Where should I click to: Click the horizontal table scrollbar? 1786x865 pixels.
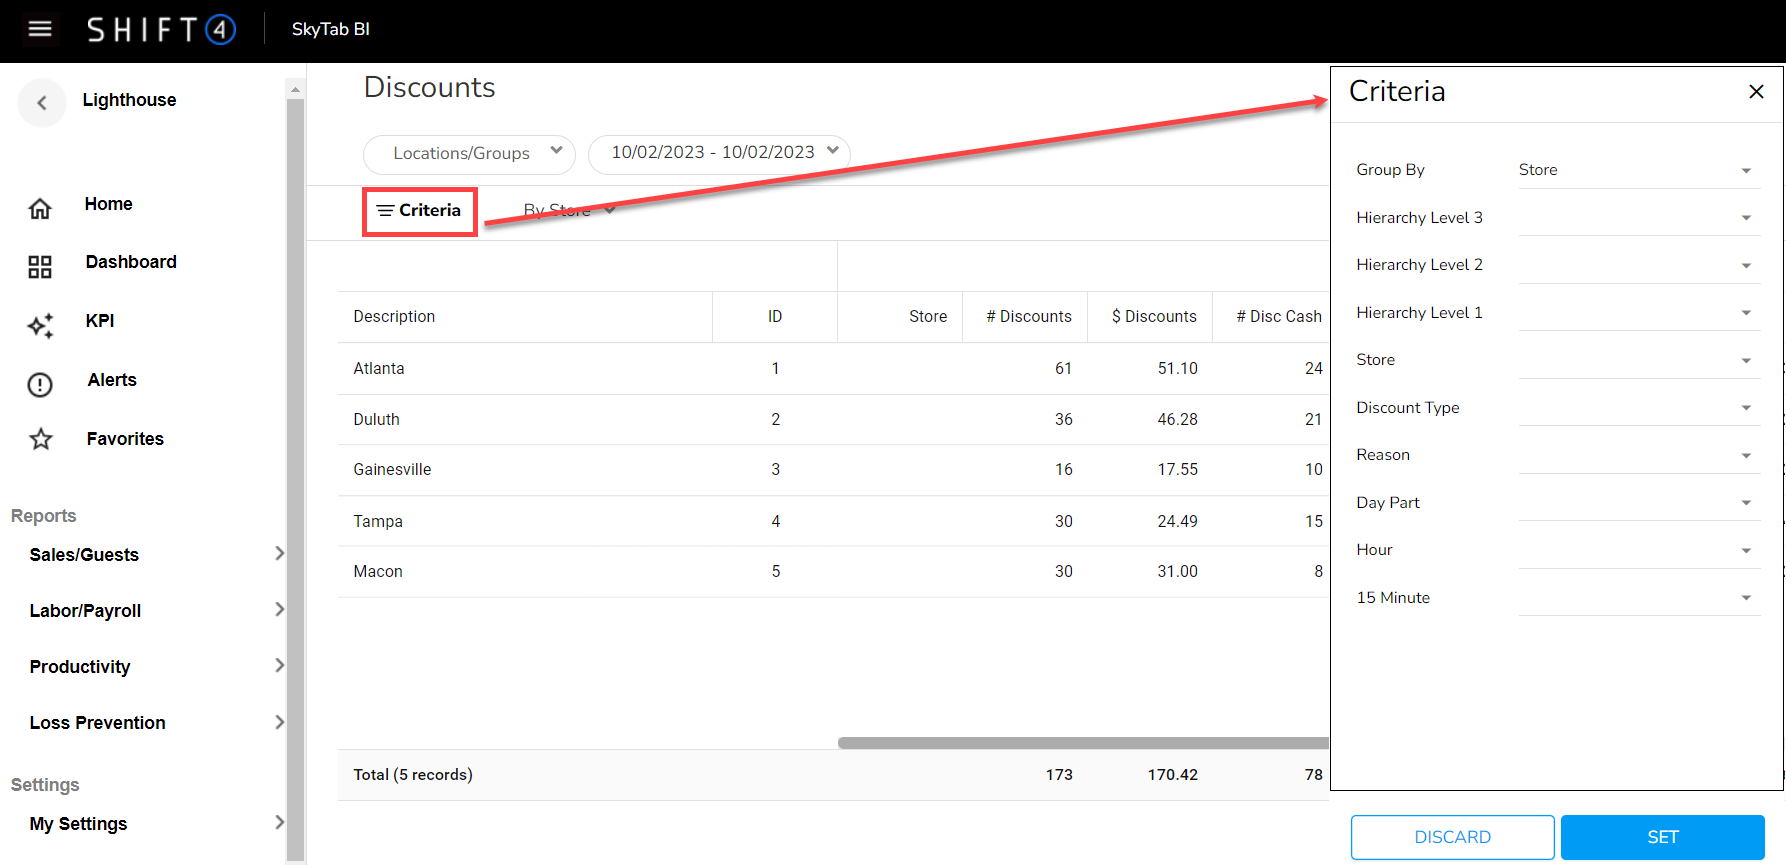(1082, 743)
